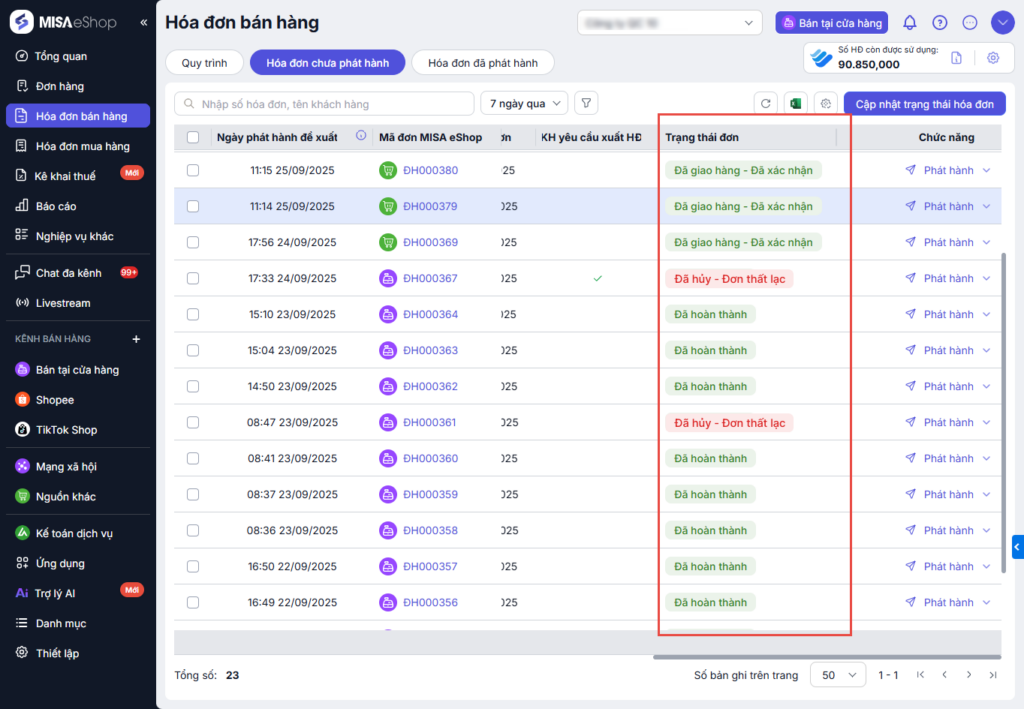Open order link ĐH000369

click(430, 243)
